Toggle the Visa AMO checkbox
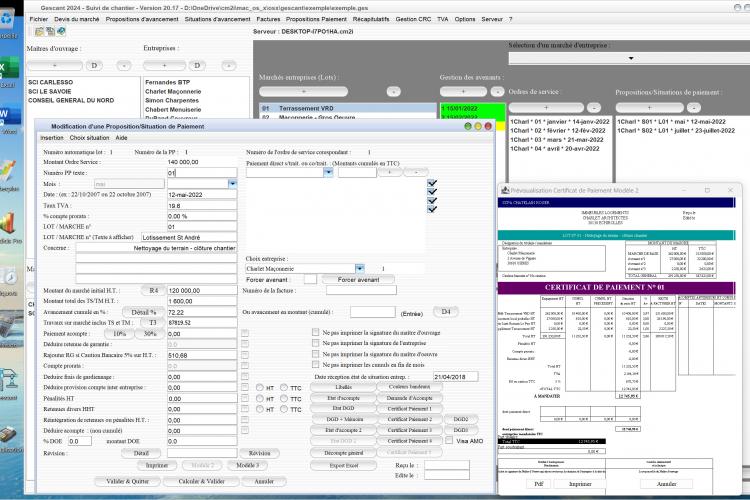This screenshot has width=750, height=500. 449,441
